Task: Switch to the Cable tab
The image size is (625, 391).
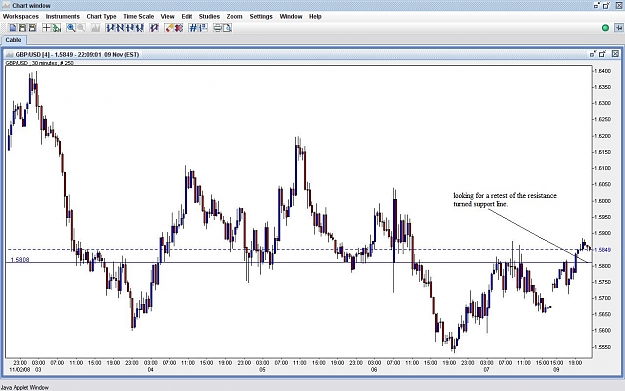Action: [x=14, y=40]
